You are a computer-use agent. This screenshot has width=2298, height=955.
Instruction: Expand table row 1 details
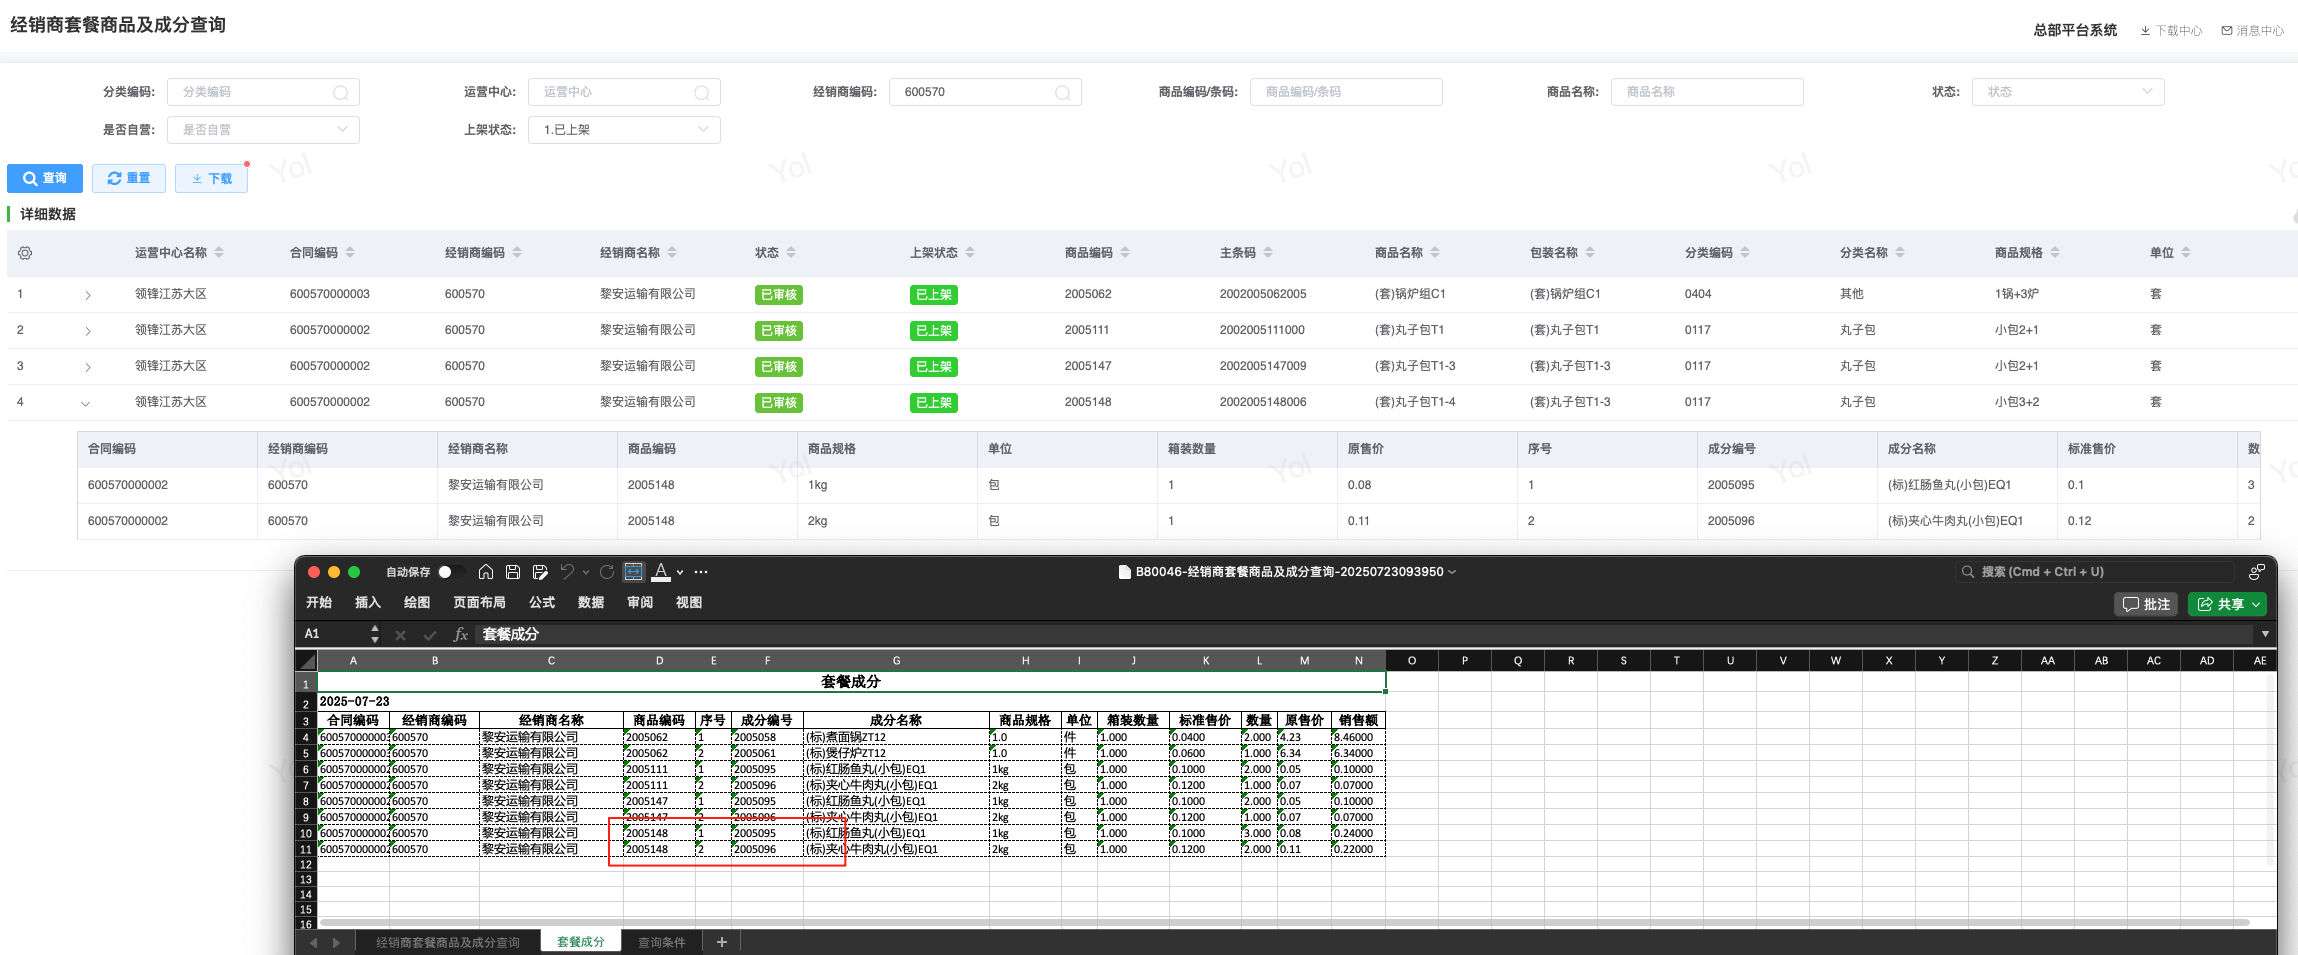click(x=88, y=295)
